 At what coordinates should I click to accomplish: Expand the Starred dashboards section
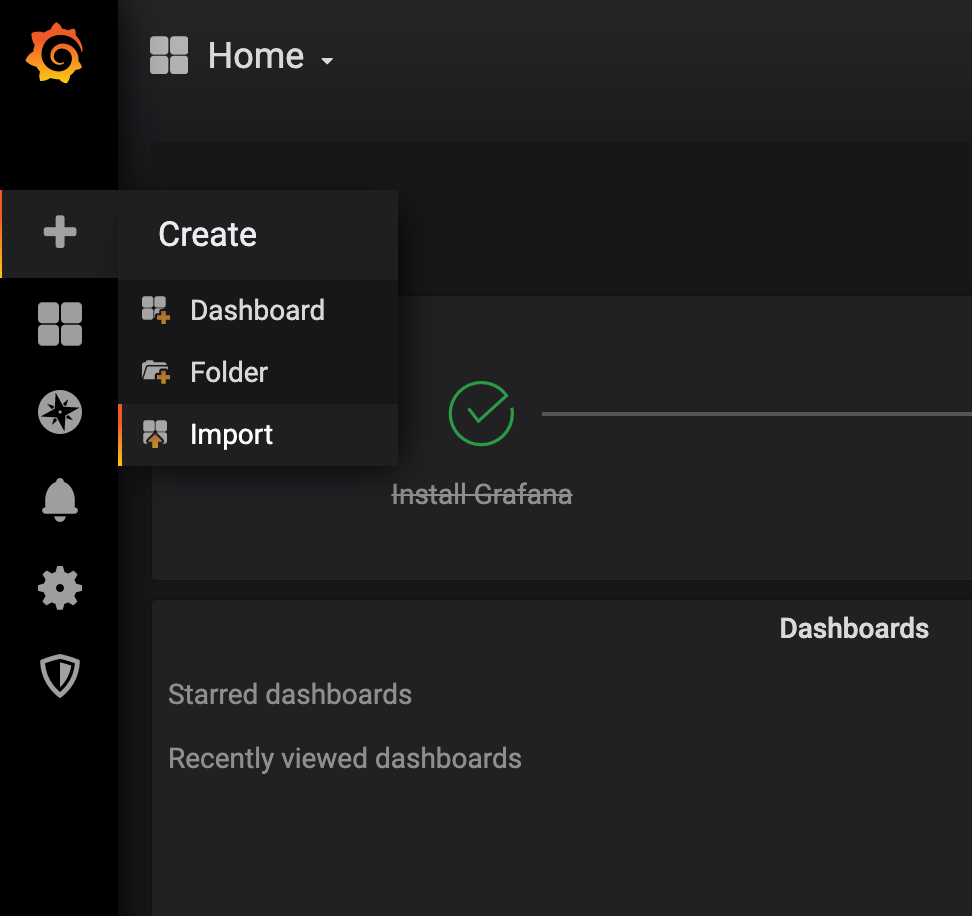click(x=290, y=694)
